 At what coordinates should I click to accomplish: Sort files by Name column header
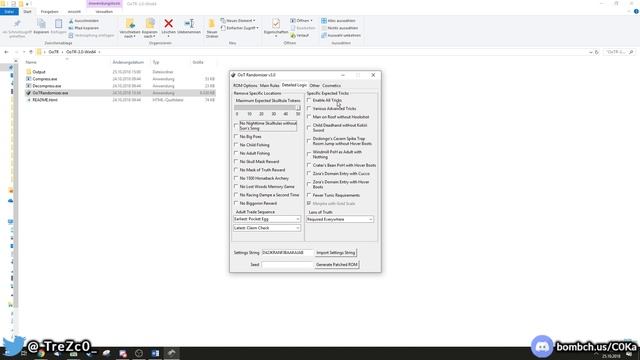pyautogui.click(x=31, y=62)
